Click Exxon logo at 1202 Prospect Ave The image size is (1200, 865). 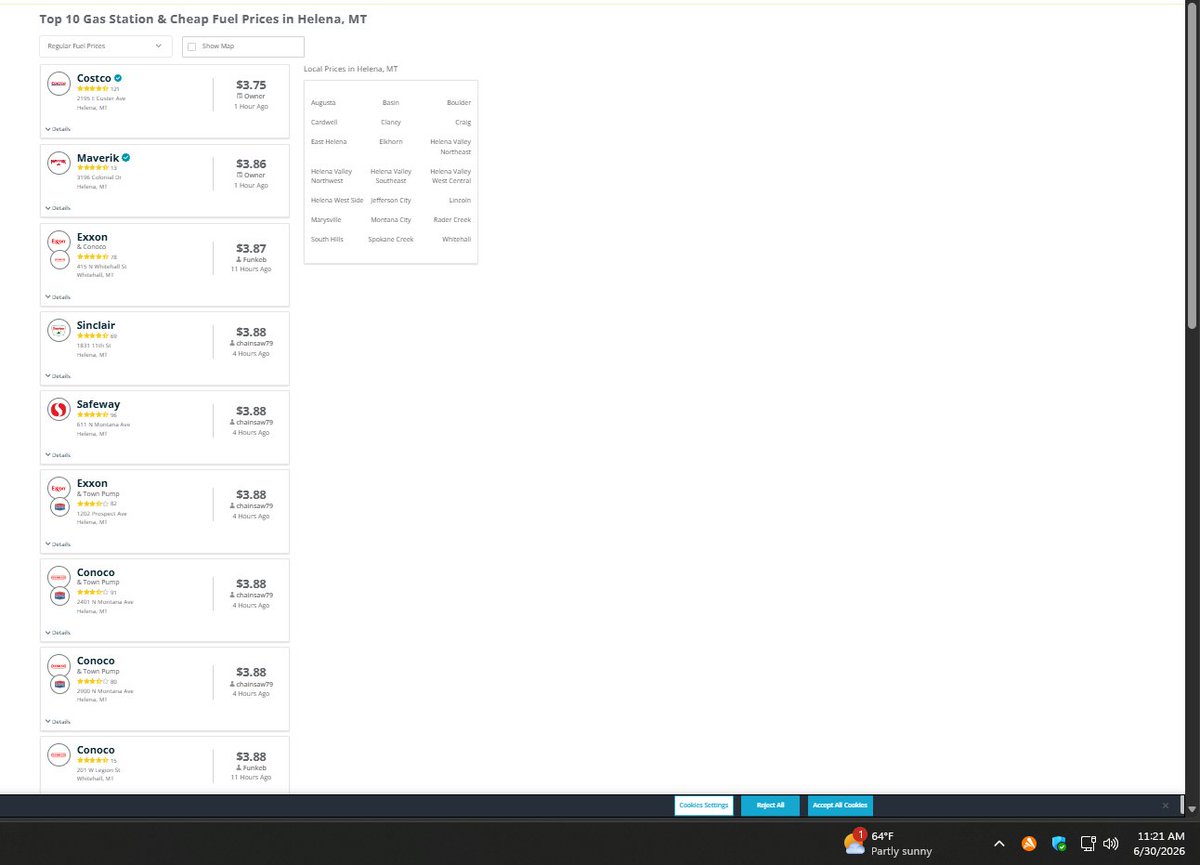point(59,488)
